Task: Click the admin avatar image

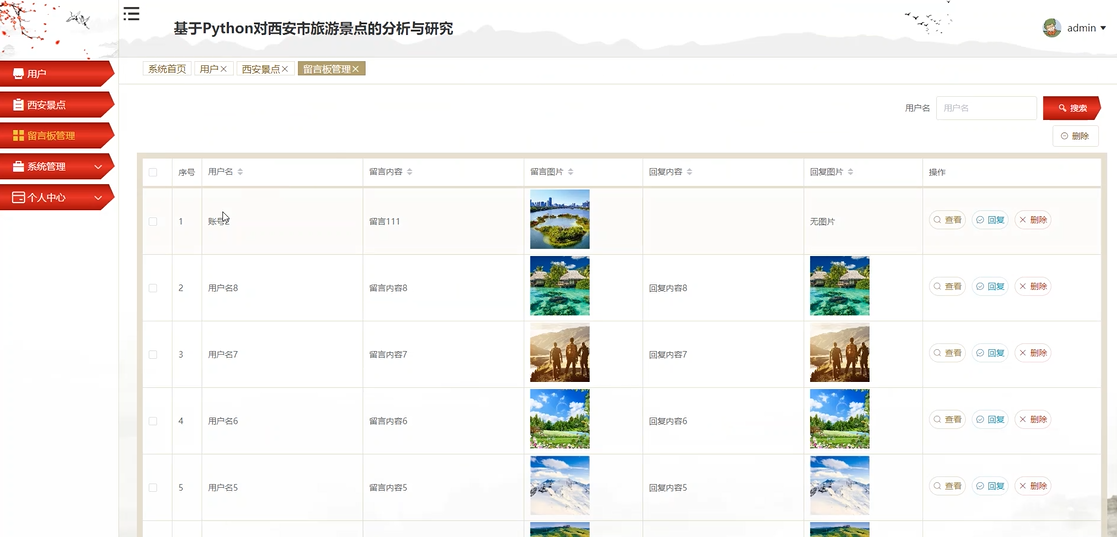Action: (x=1051, y=28)
